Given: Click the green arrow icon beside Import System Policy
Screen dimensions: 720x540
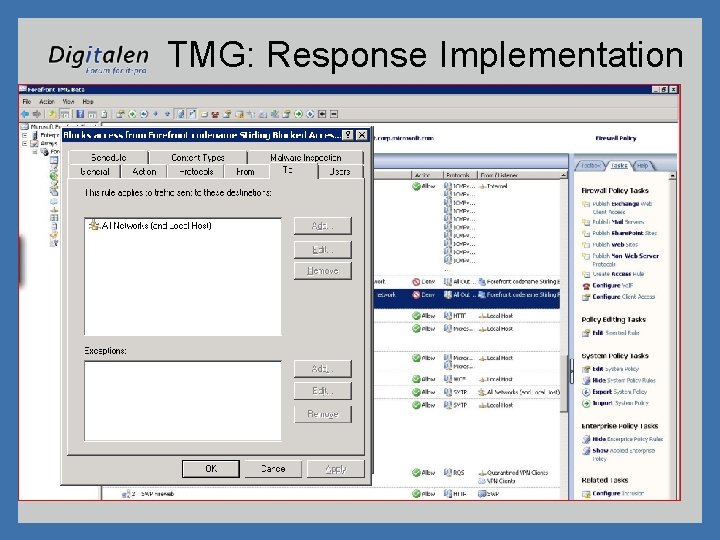Looking at the screenshot, I should pyautogui.click(x=586, y=404).
